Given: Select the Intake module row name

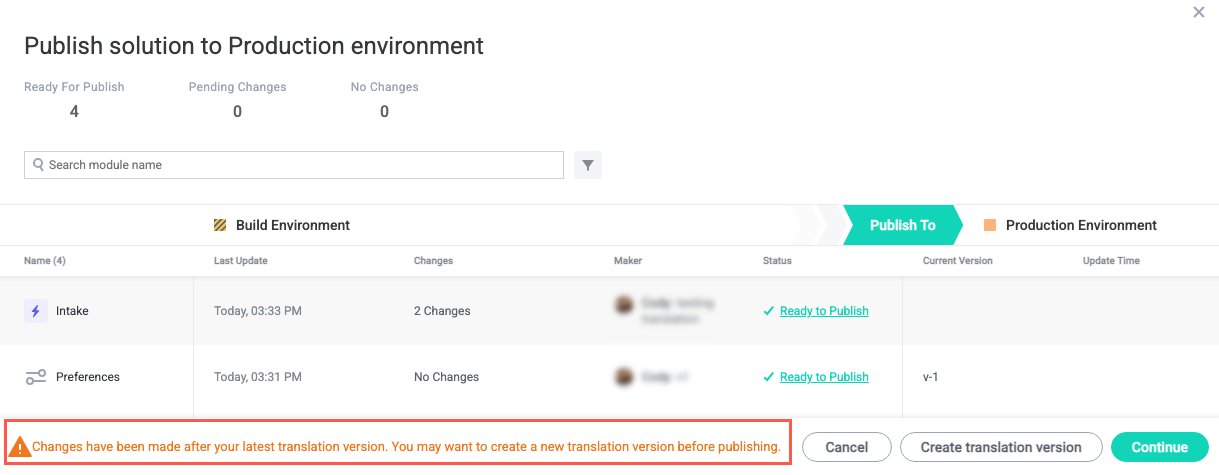Looking at the screenshot, I should click(x=72, y=311).
